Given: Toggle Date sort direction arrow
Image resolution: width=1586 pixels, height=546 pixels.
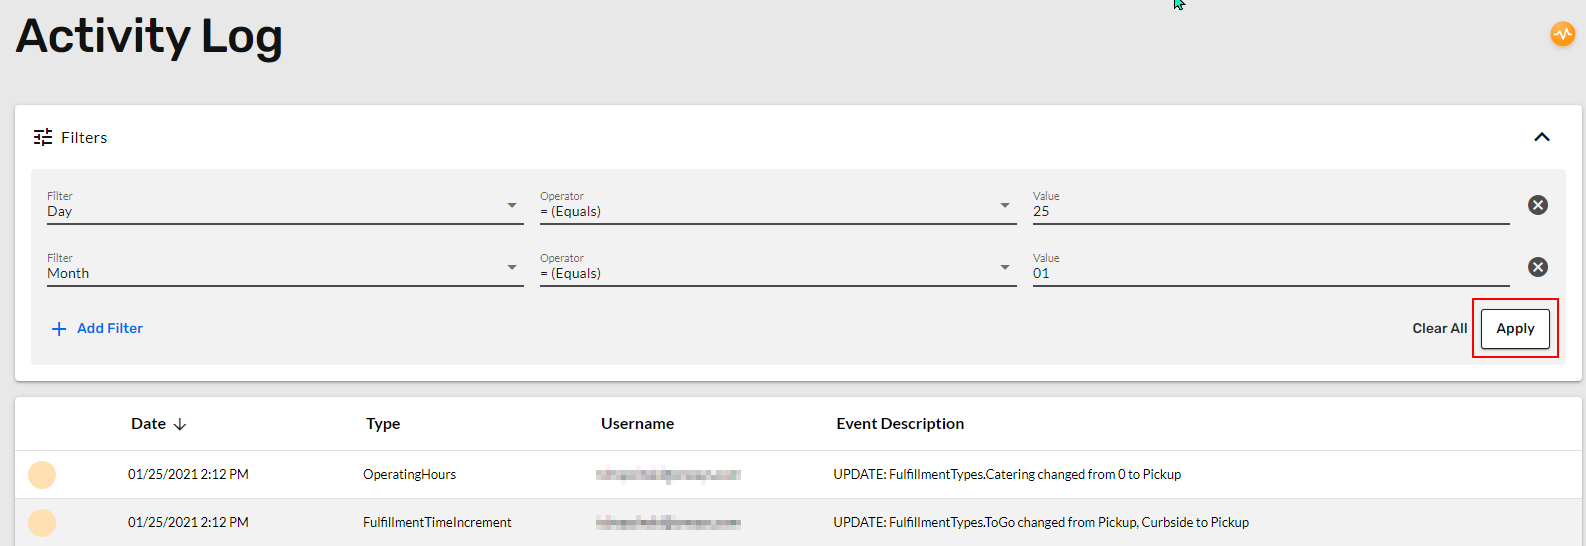Looking at the screenshot, I should (180, 424).
